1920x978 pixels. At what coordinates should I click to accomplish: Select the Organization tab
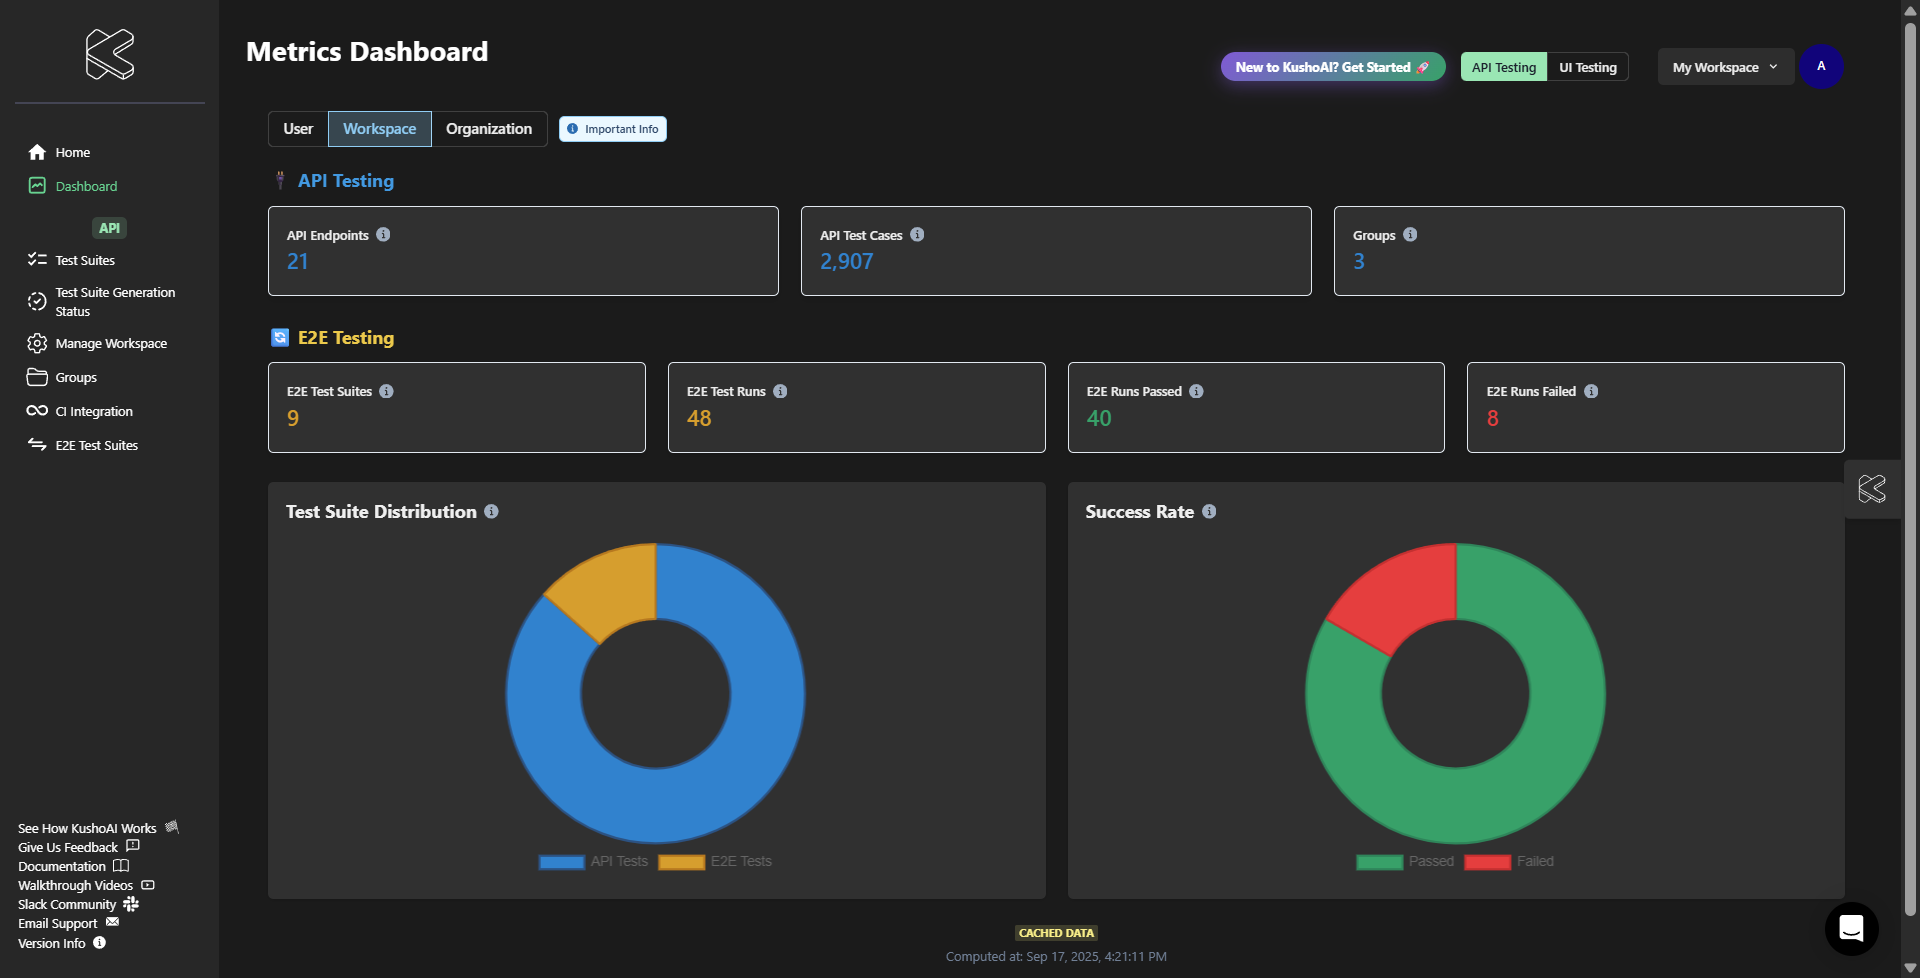pos(489,129)
